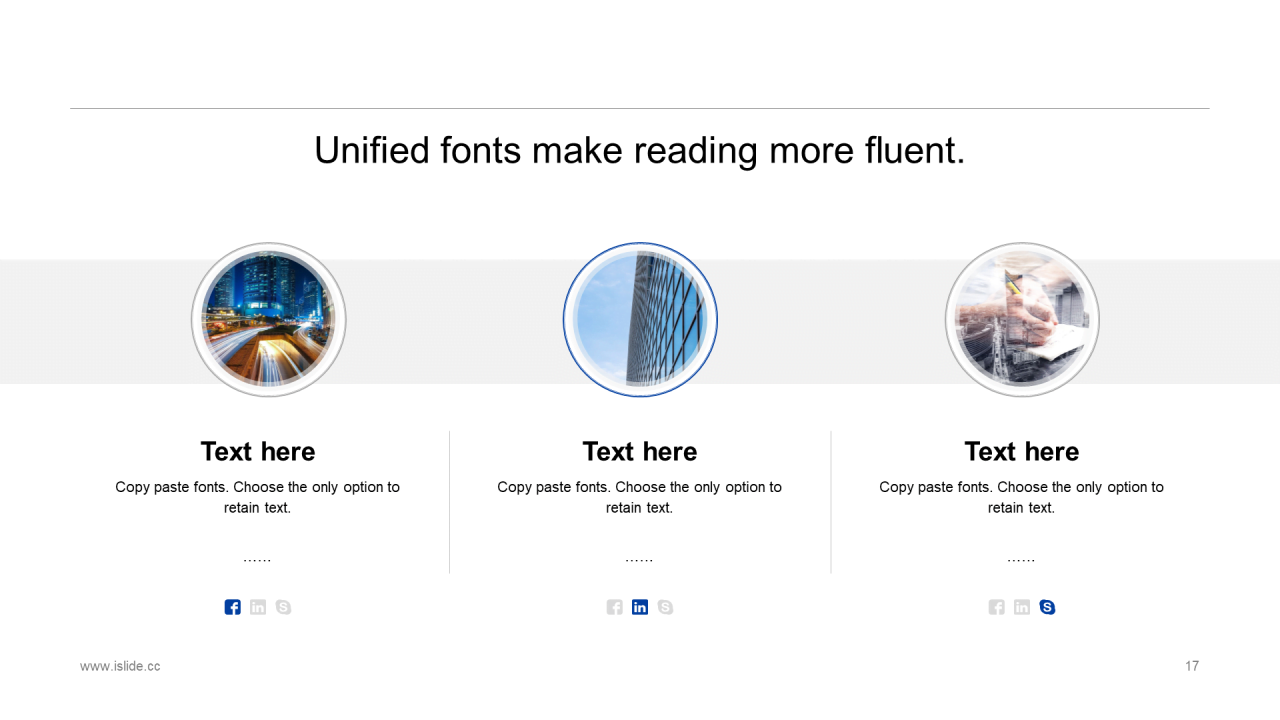Image resolution: width=1280 pixels, height=720 pixels.
Task: Click the blue highlighted LinkedIn icon
Action: [x=640, y=607]
